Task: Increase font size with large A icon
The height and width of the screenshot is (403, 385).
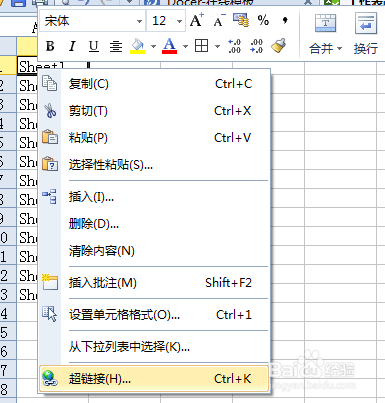Action: click(x=196, y=21)
